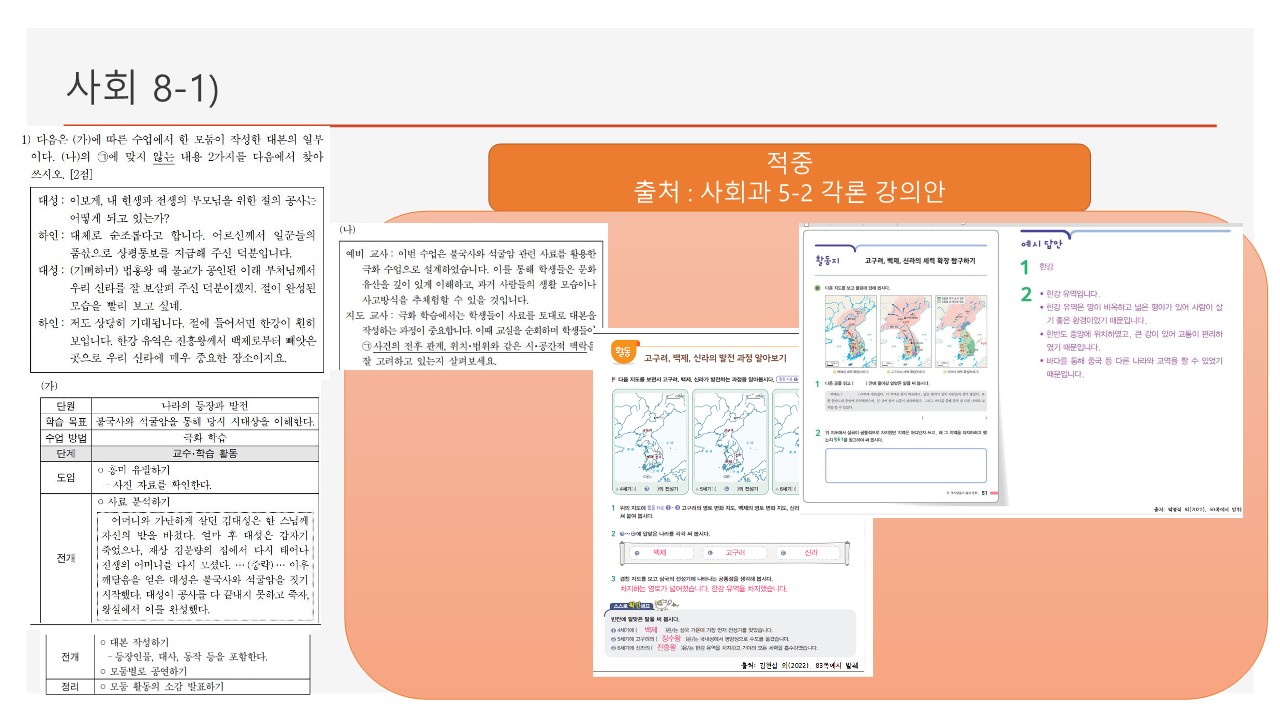Viewport: 1280px width, 720px height.
Task: Click the bullet '한강 유역입니다.'
Action: click(x=1072, y=294)
